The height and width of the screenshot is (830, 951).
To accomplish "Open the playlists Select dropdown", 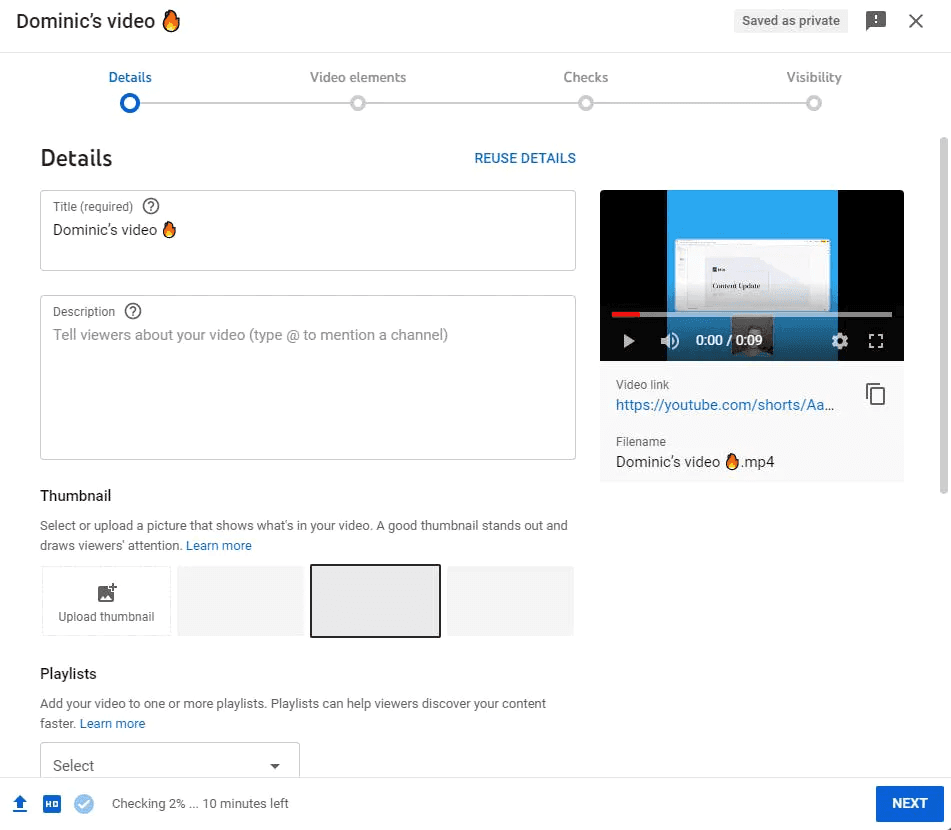I will coord(170,761).
